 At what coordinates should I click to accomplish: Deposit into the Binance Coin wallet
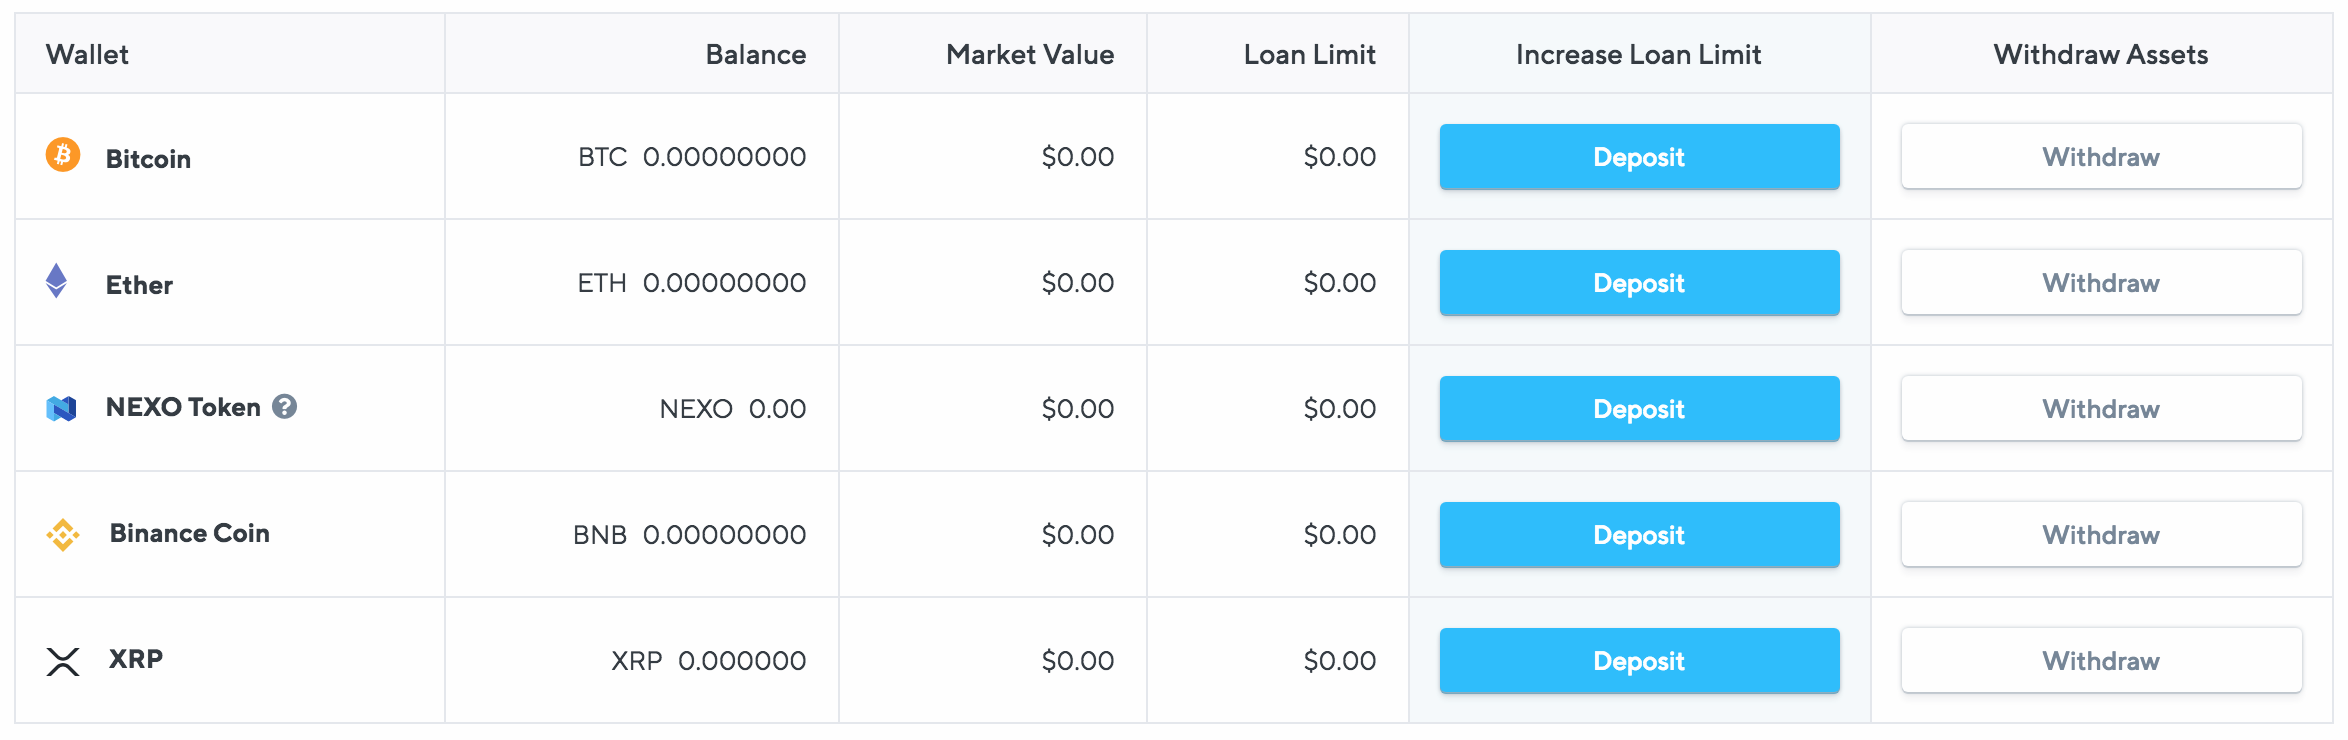[x=1639, y=535]
